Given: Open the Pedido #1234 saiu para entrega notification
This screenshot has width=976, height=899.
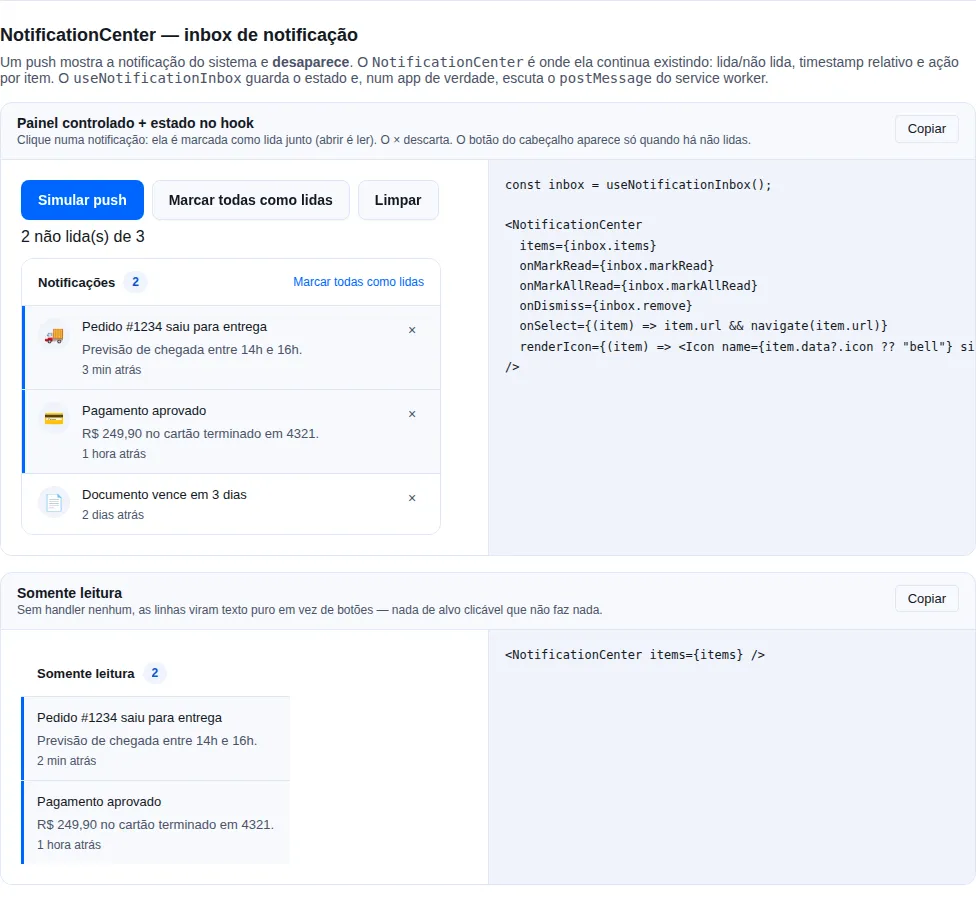Looking at the screenshot, I should [x=232, y=347].
